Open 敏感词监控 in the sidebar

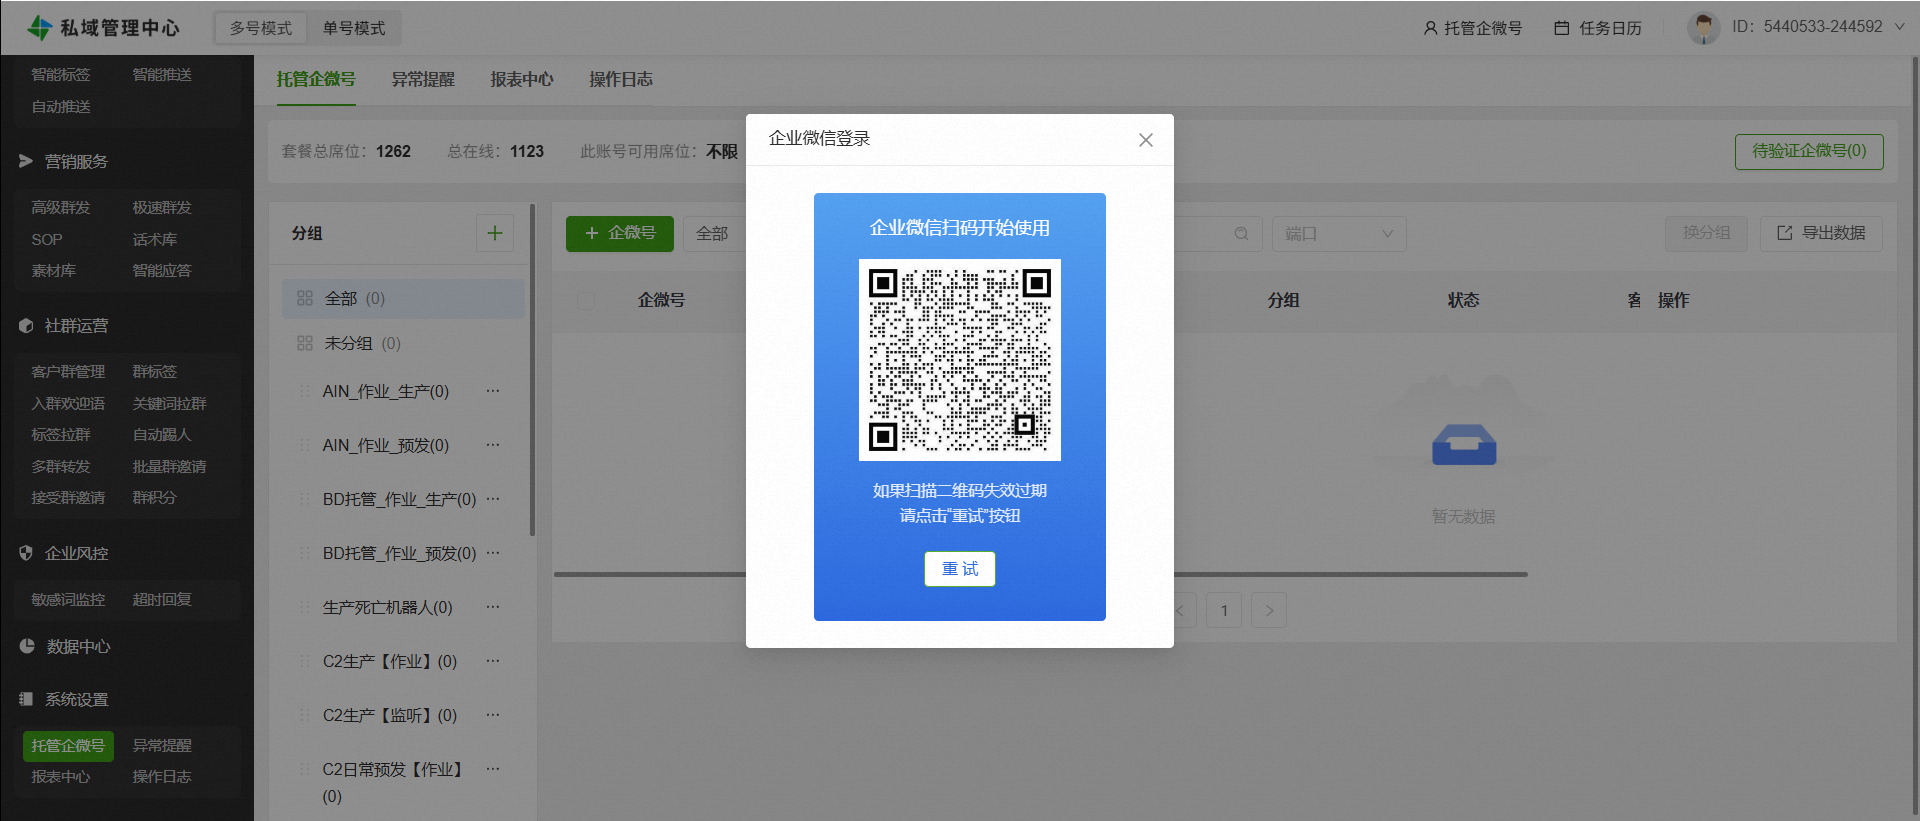point(68,599)
